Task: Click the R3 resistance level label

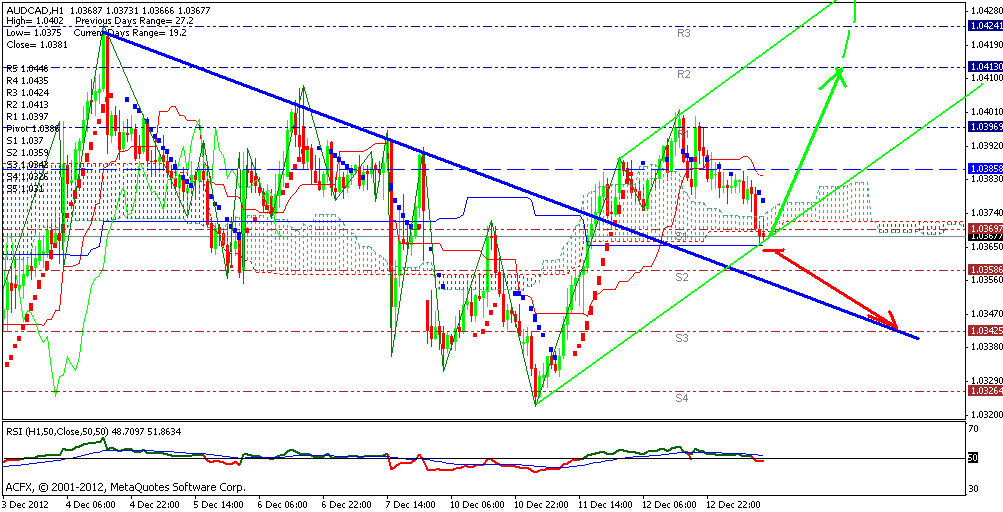Action: (684, 33)
